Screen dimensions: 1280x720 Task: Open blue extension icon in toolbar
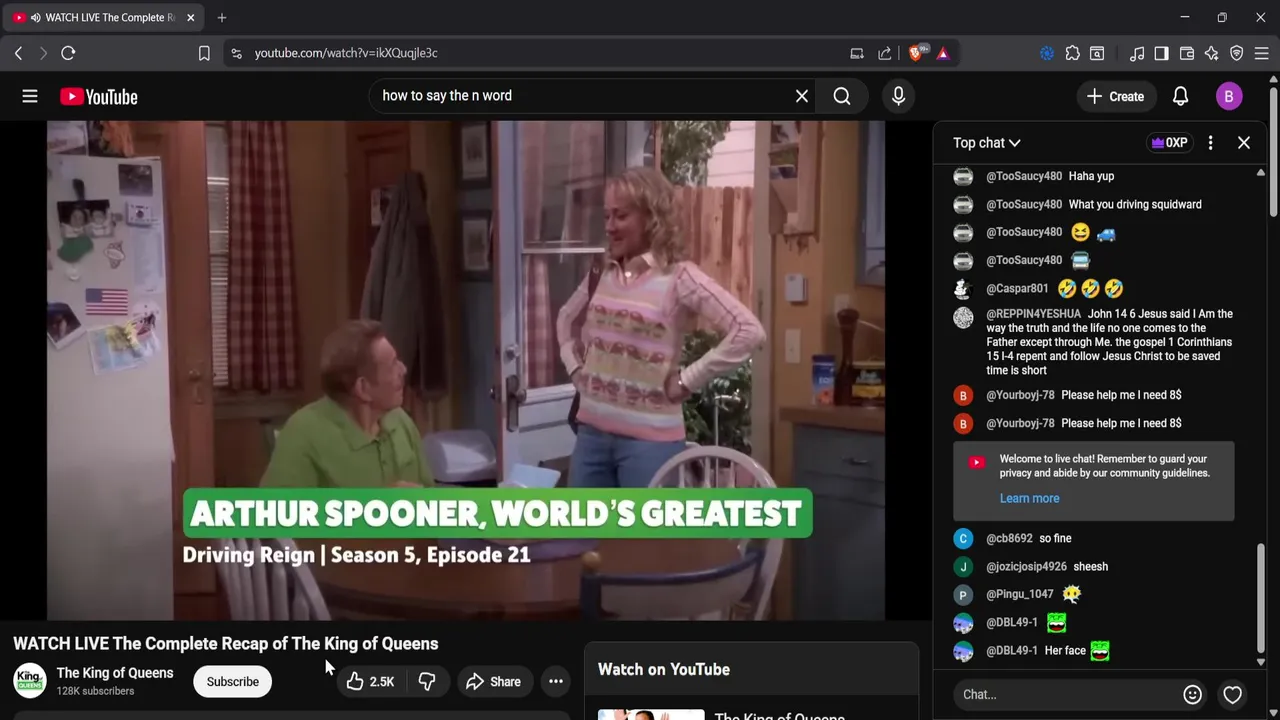click(x=1047, y=53)
